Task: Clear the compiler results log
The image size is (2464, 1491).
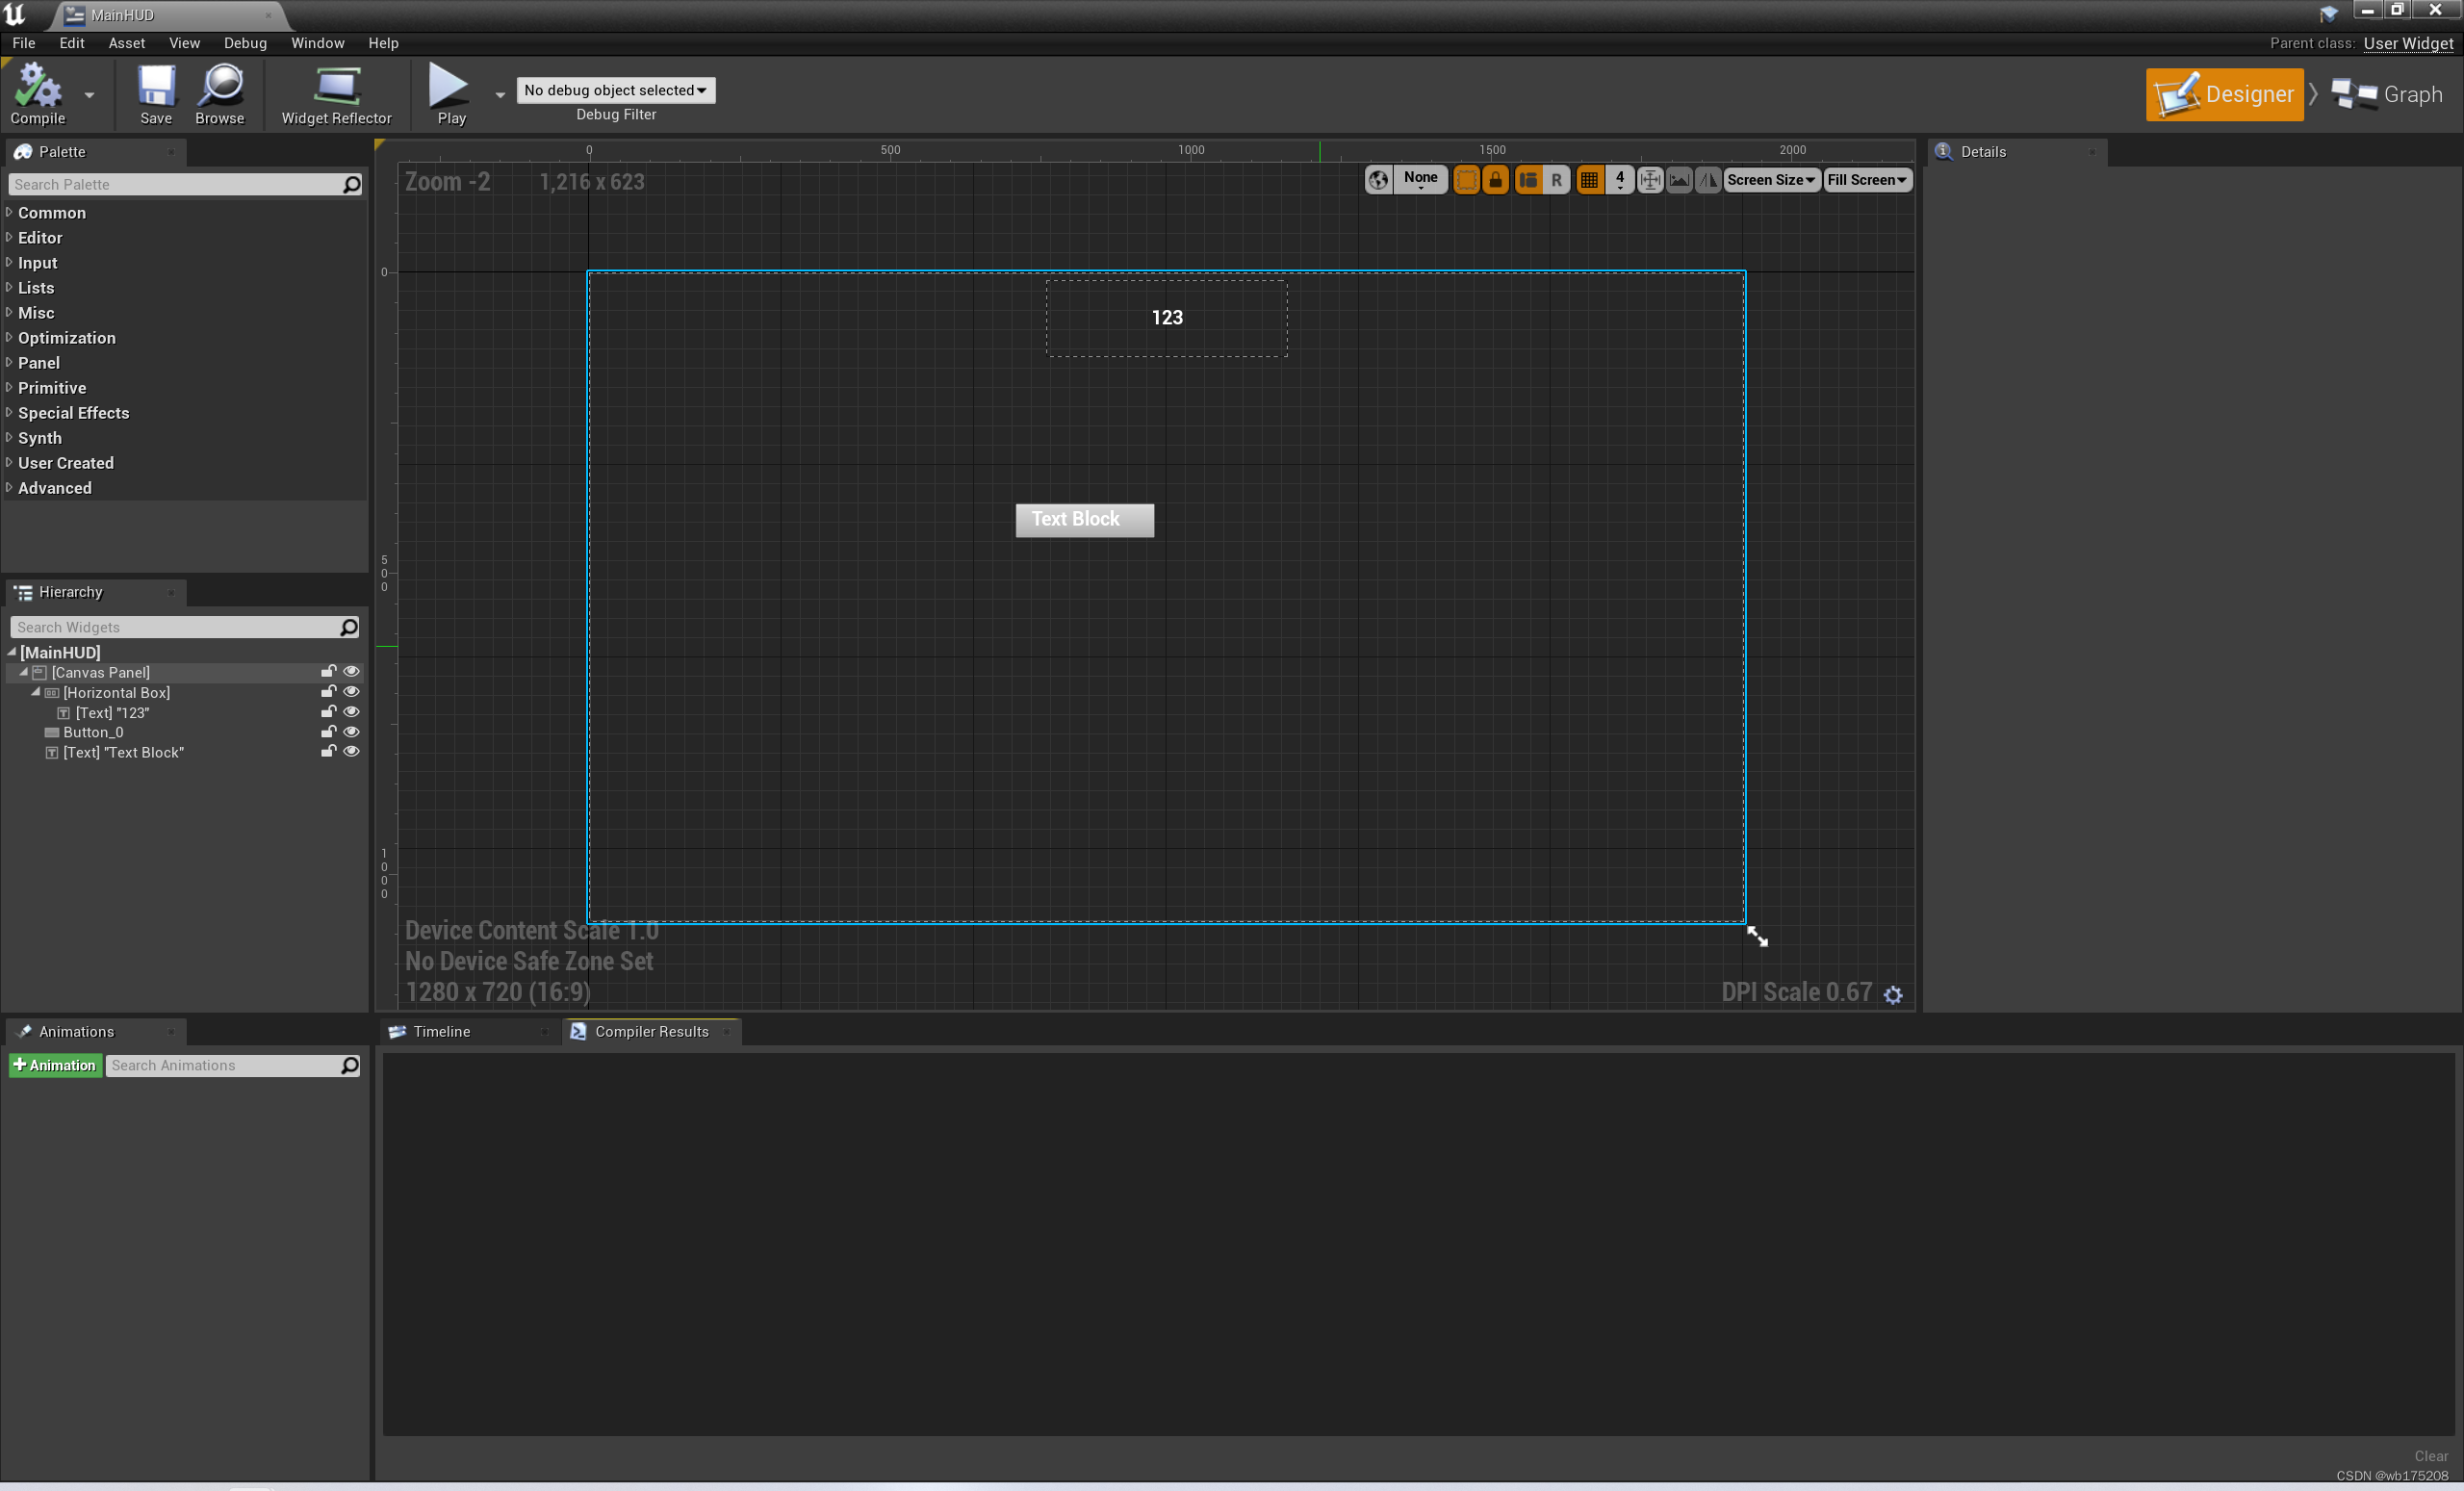Action: tap(2431, 1456)
